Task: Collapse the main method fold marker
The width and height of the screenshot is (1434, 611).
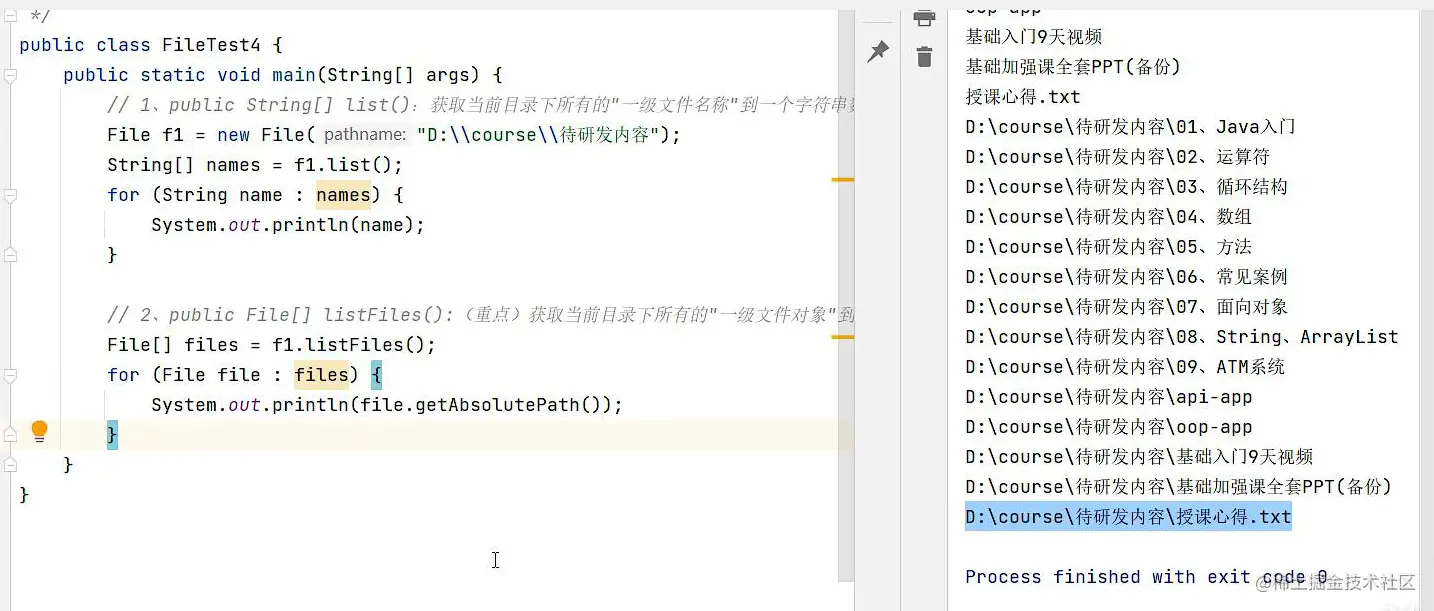Action: pyautogui.click(x=10, y=75)
